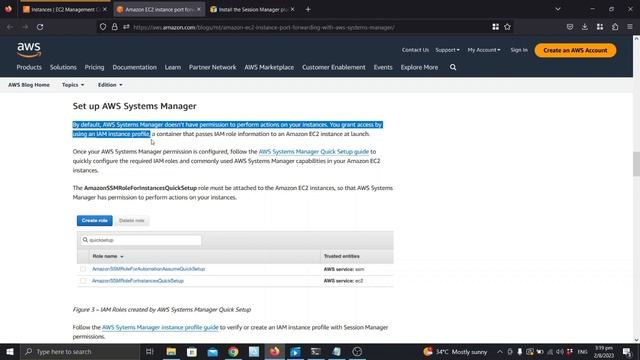Show hidden system tray icons
640x360 pixels.
[500, 351]
